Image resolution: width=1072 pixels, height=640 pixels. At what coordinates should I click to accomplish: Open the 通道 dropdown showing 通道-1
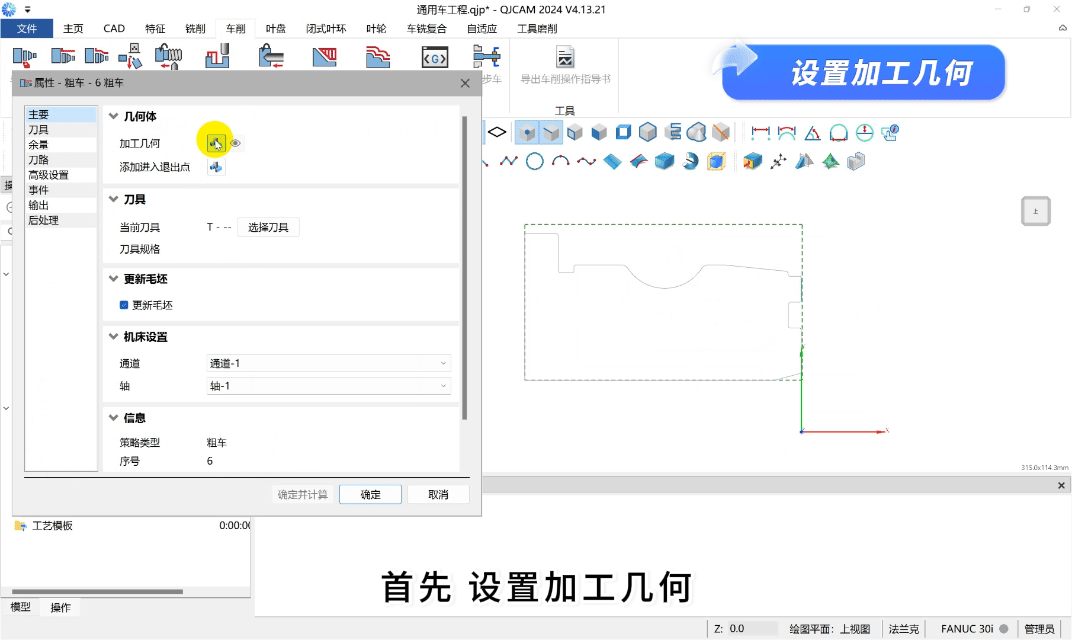tap(329, 363)
